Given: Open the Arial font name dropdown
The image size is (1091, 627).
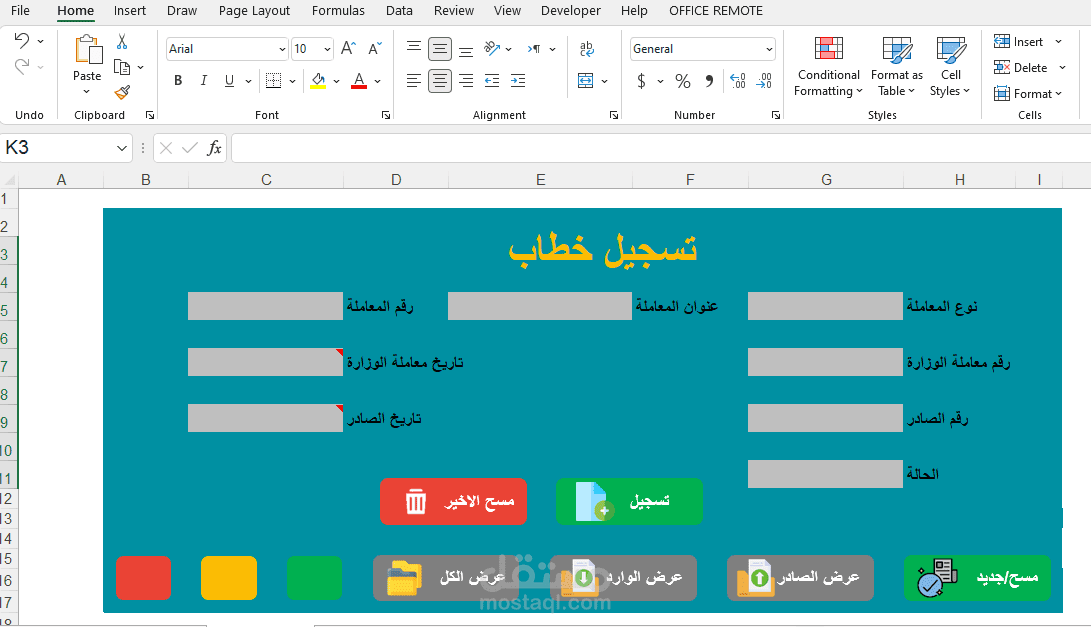Looking at the screenshot, I should pos(282,49).
